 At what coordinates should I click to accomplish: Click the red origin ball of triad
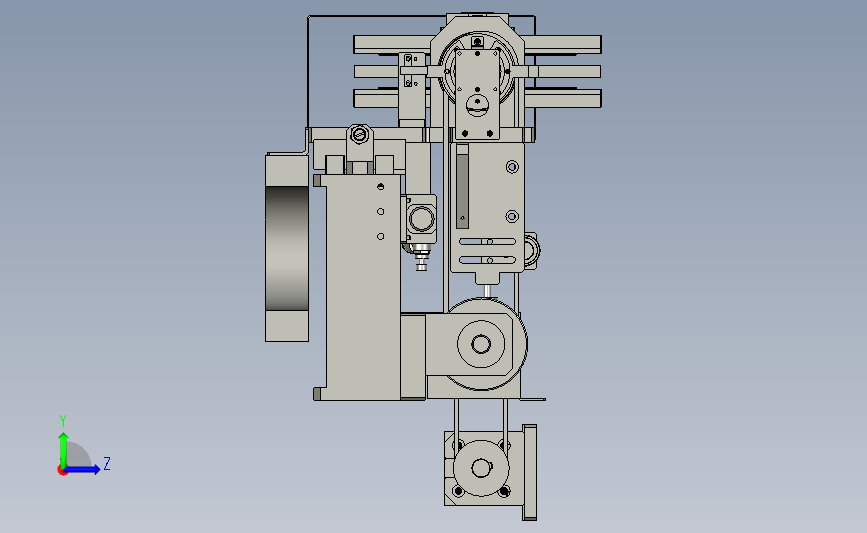click(x=62, y=471)
